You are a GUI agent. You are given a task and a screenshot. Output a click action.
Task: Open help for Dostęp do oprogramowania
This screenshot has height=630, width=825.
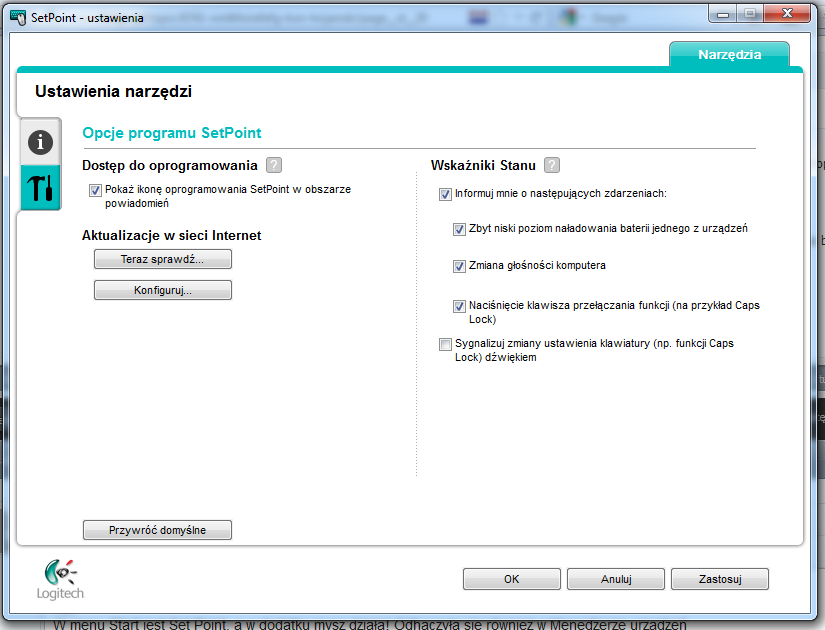point(274,165)
